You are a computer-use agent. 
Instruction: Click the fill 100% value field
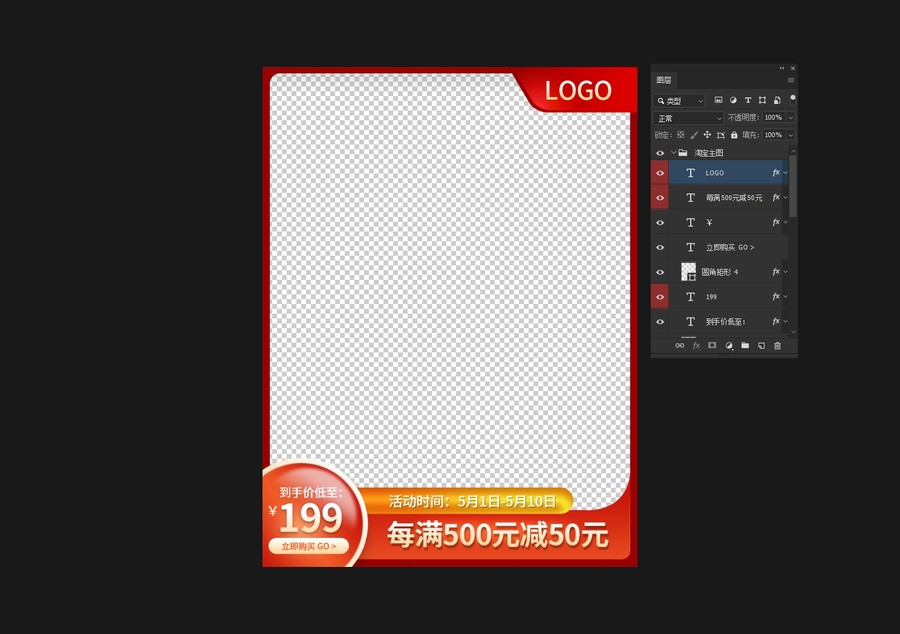tap(774, 135)
